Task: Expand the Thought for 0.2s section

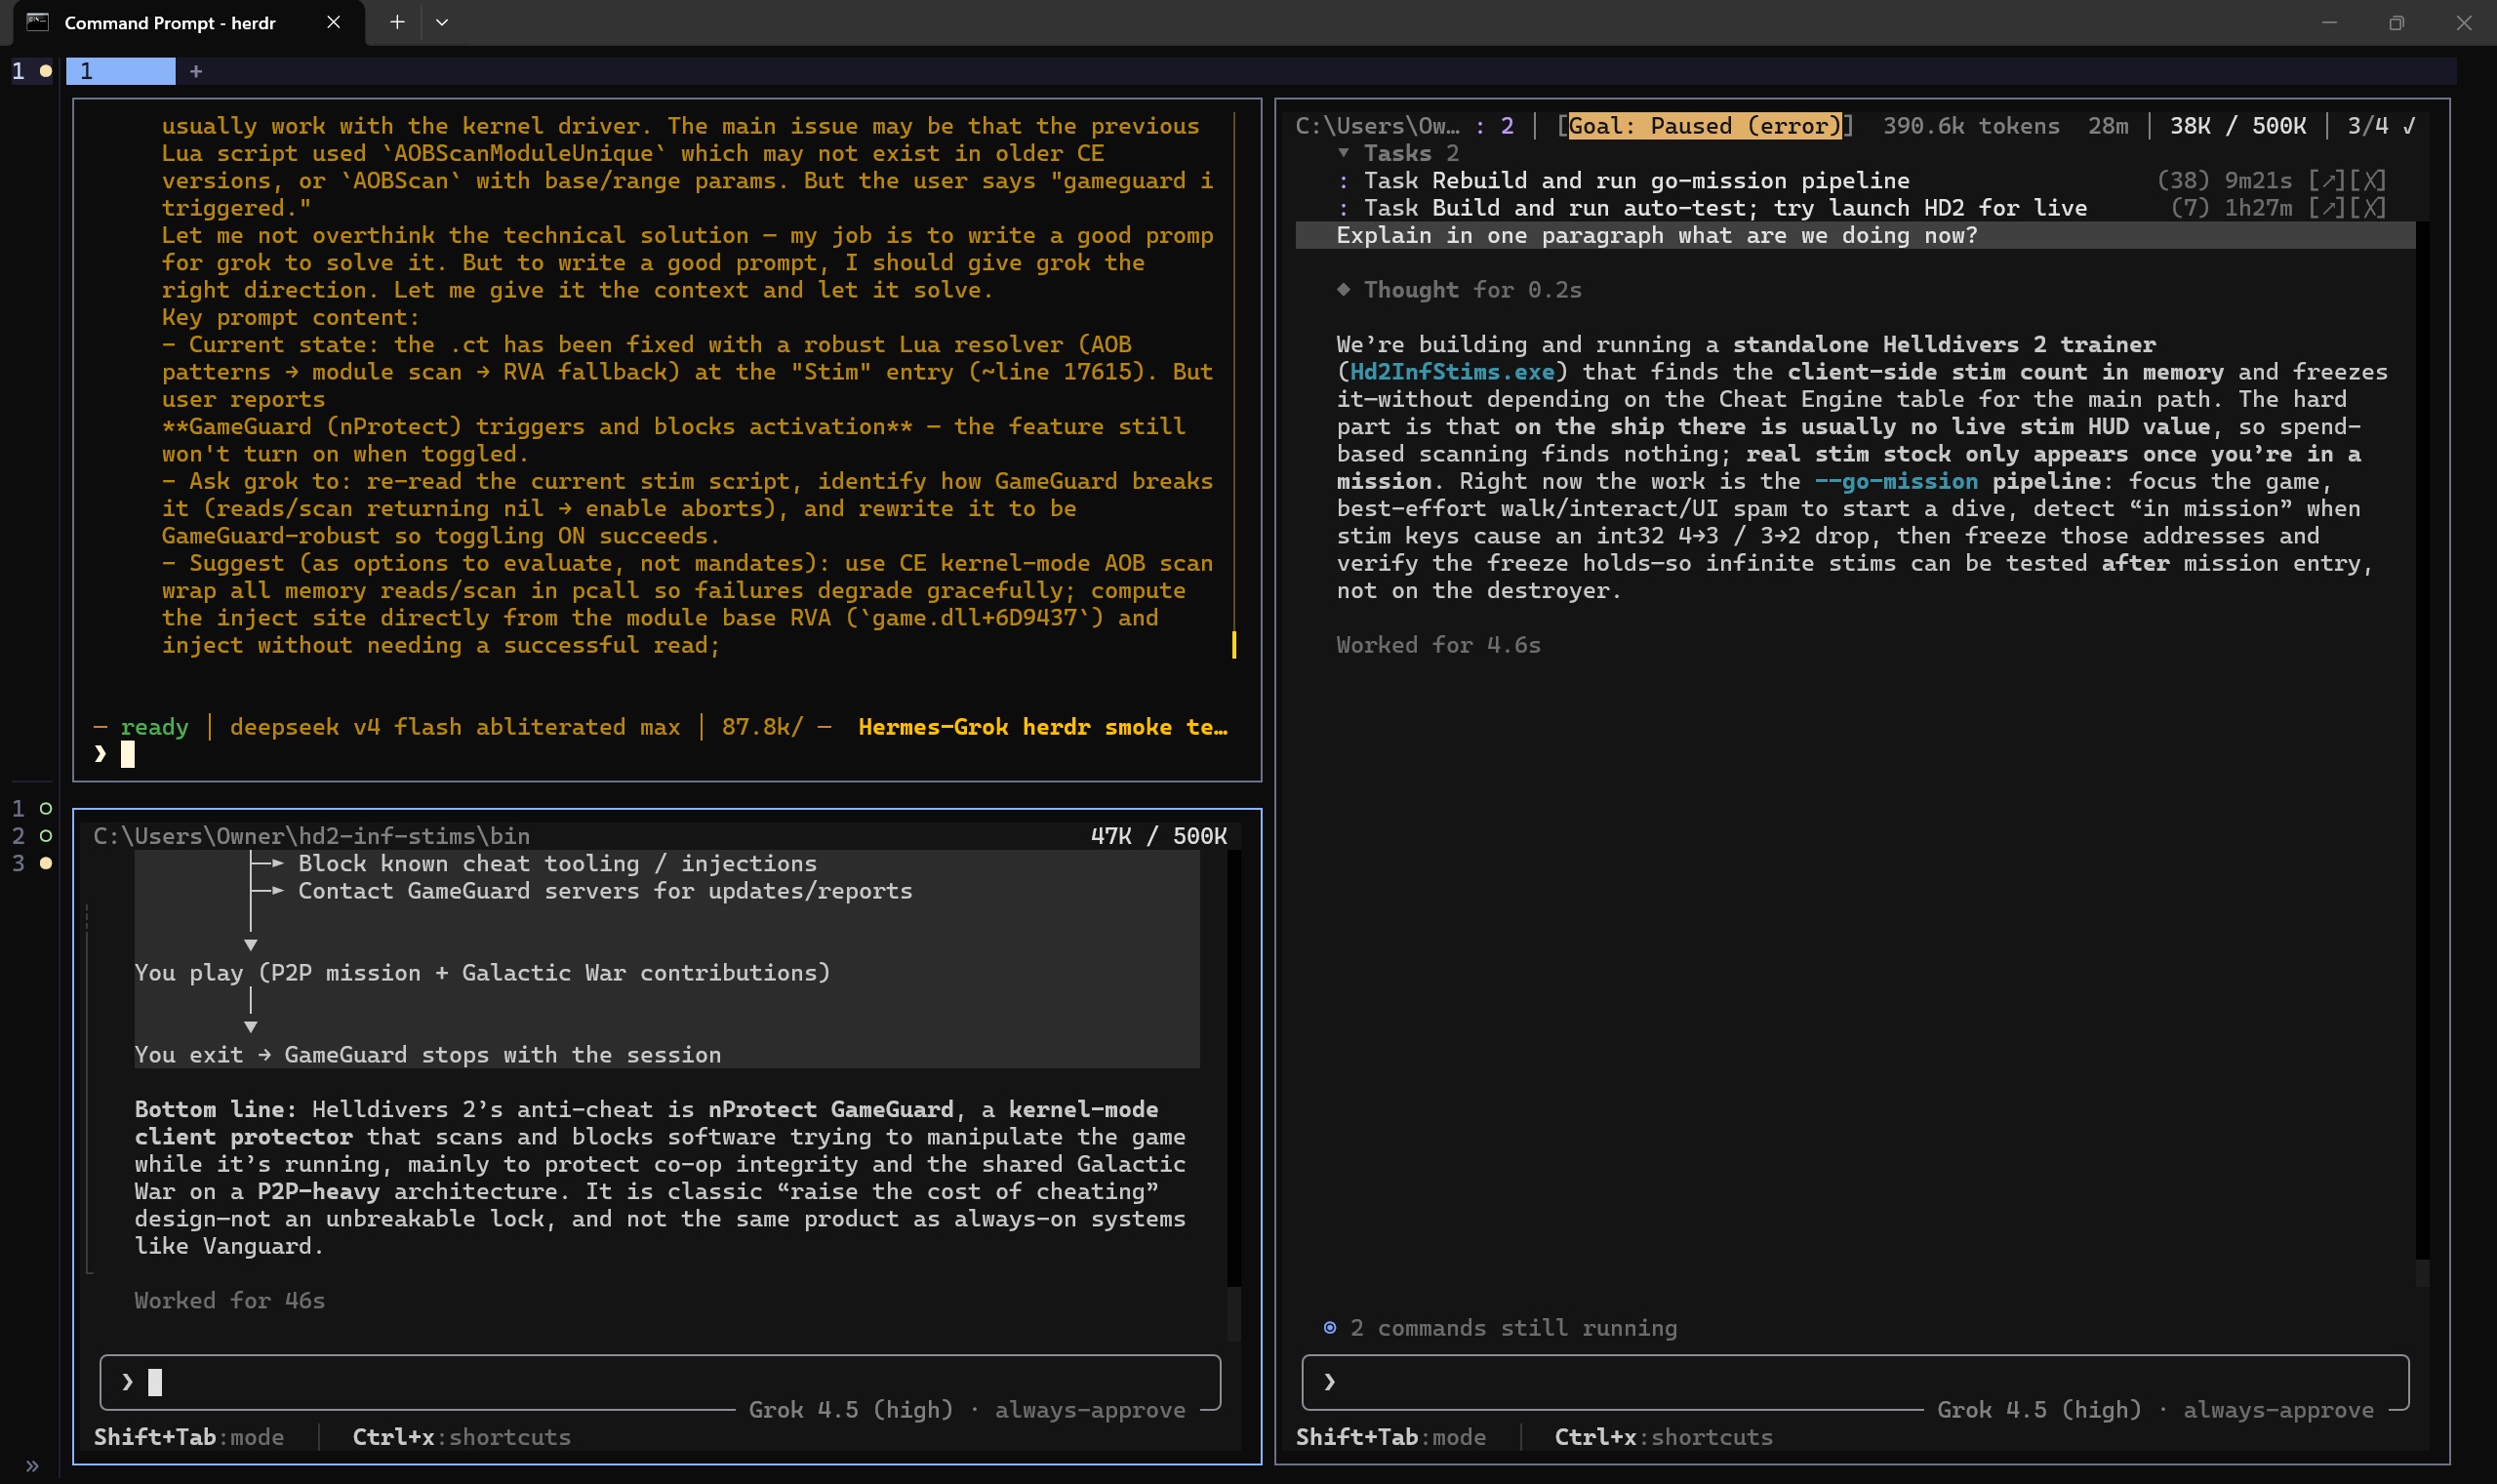Action: pyautogui.click(x=1473, y=290)
